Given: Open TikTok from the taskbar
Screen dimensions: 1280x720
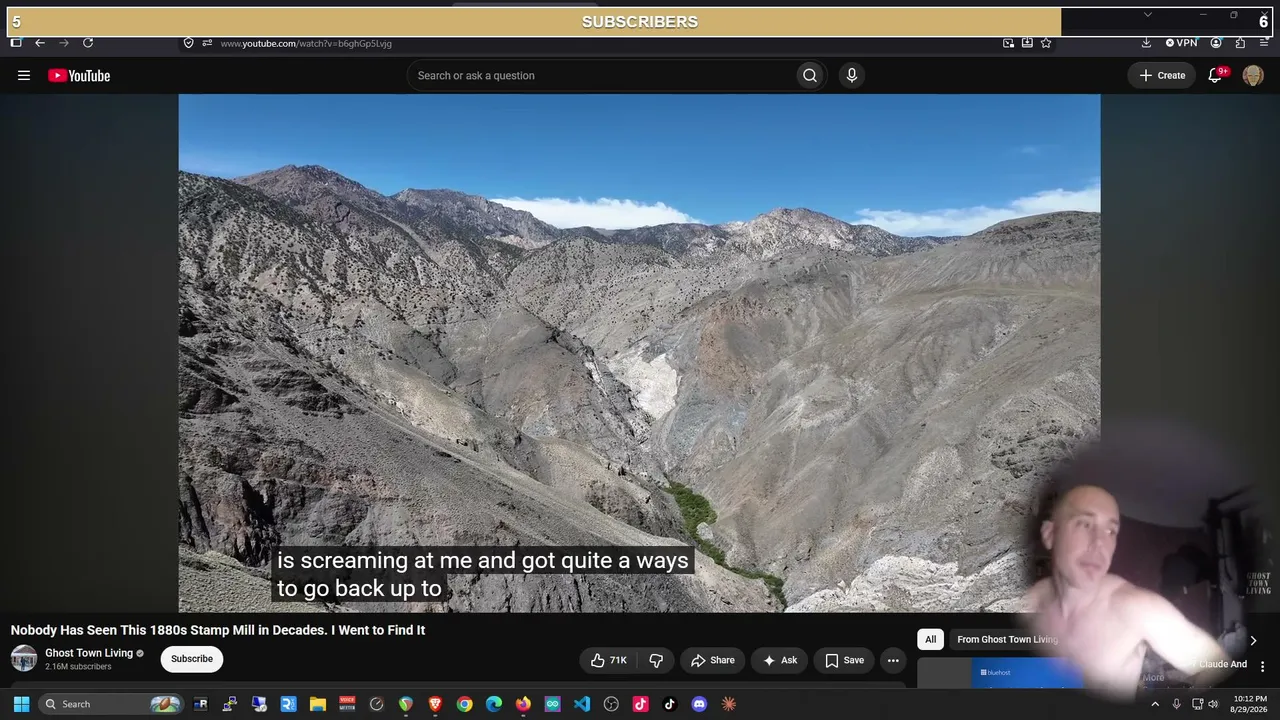Looking at the screenshot, I should [670, 704].
